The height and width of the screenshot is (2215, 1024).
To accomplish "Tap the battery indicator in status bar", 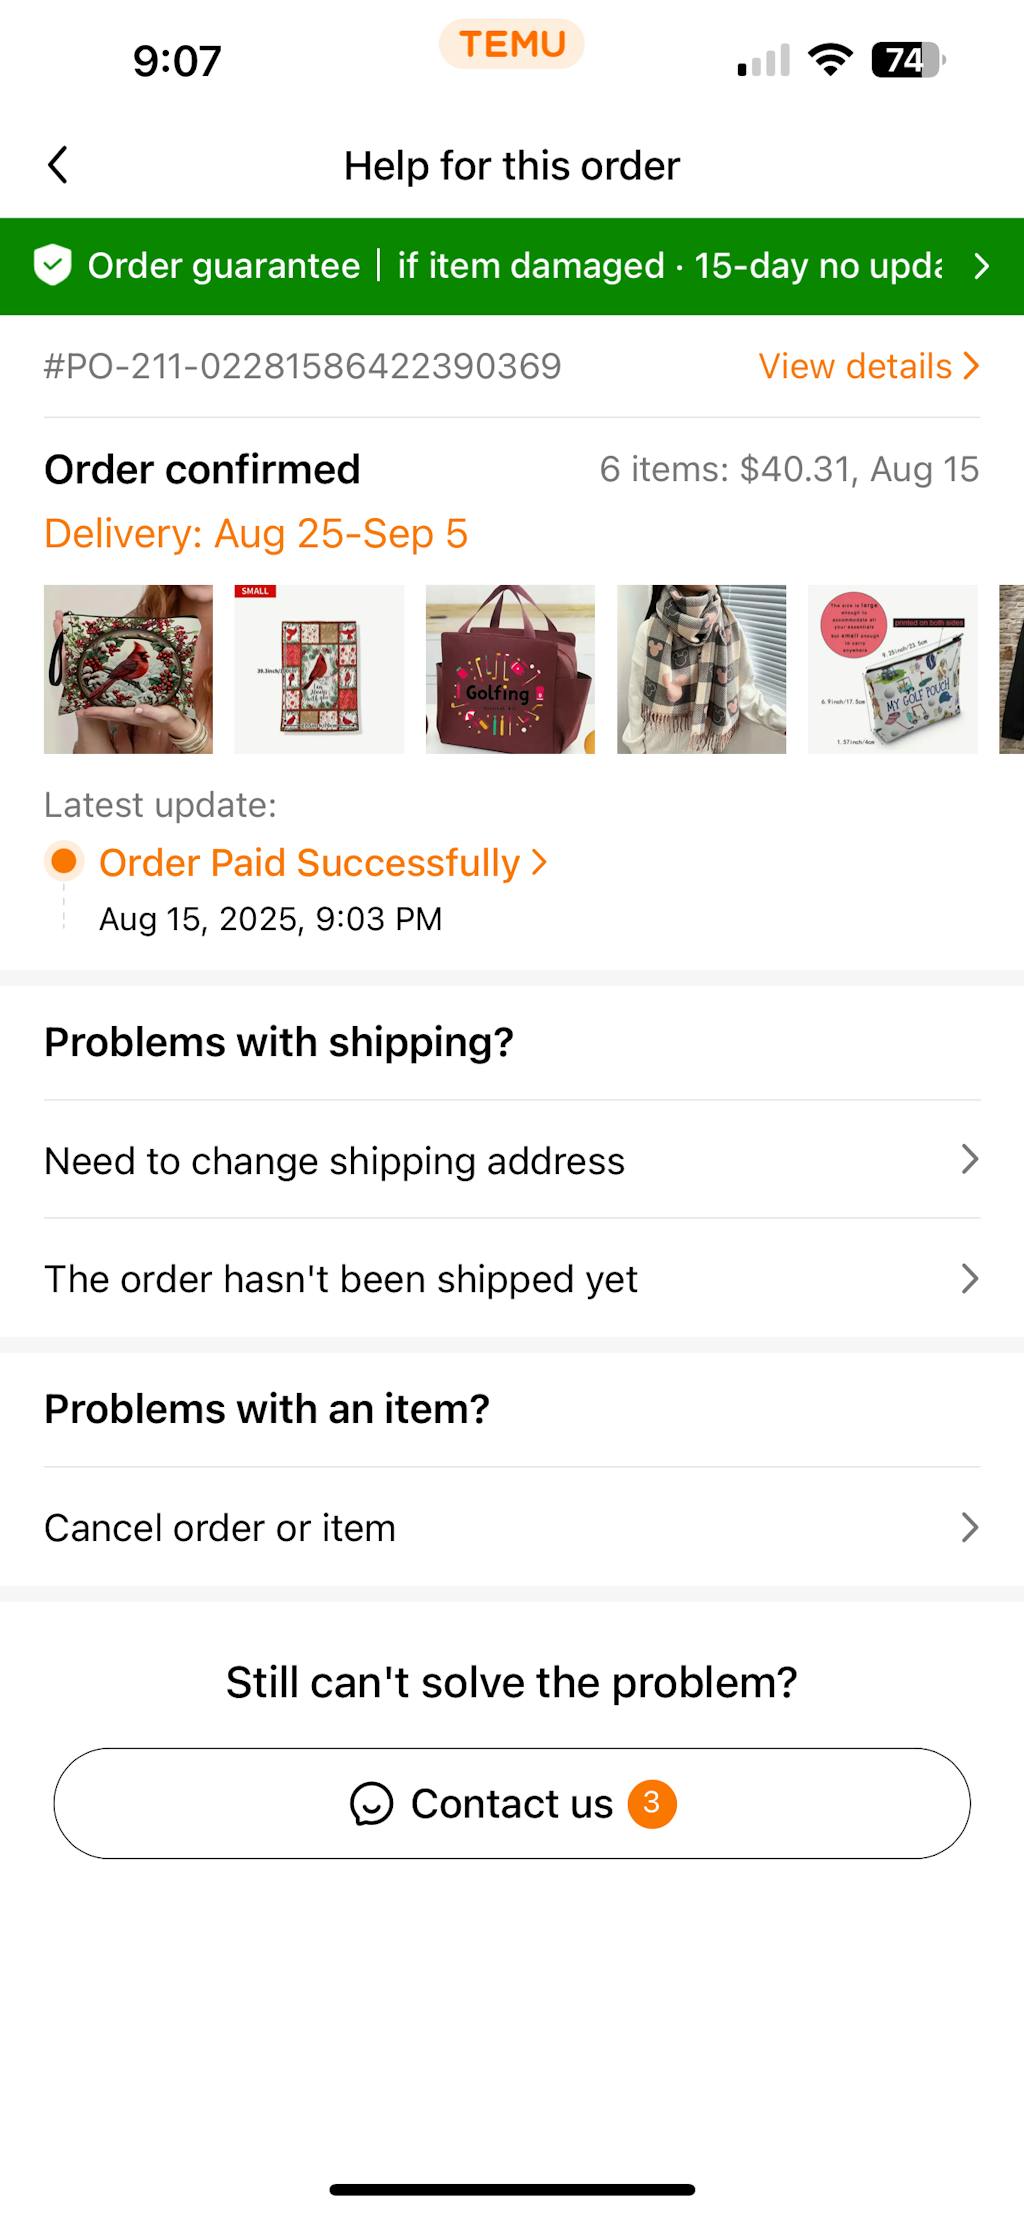I will [x=908, y=61].
